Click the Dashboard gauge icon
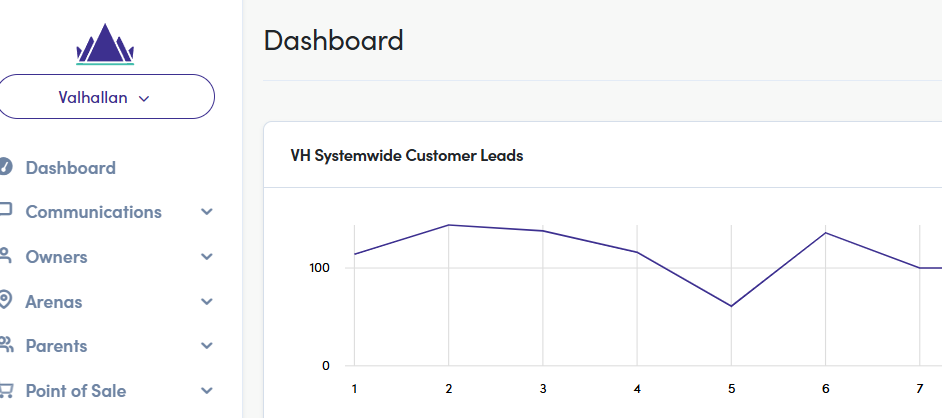 (5, 167)
